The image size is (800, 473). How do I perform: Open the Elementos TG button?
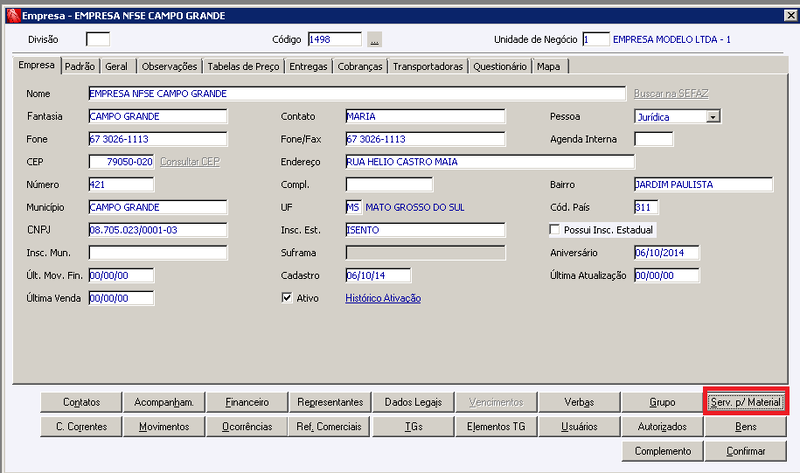coord(496,427)
